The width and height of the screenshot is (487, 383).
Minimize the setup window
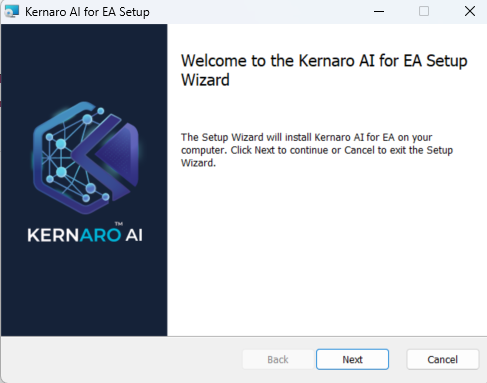379,12
